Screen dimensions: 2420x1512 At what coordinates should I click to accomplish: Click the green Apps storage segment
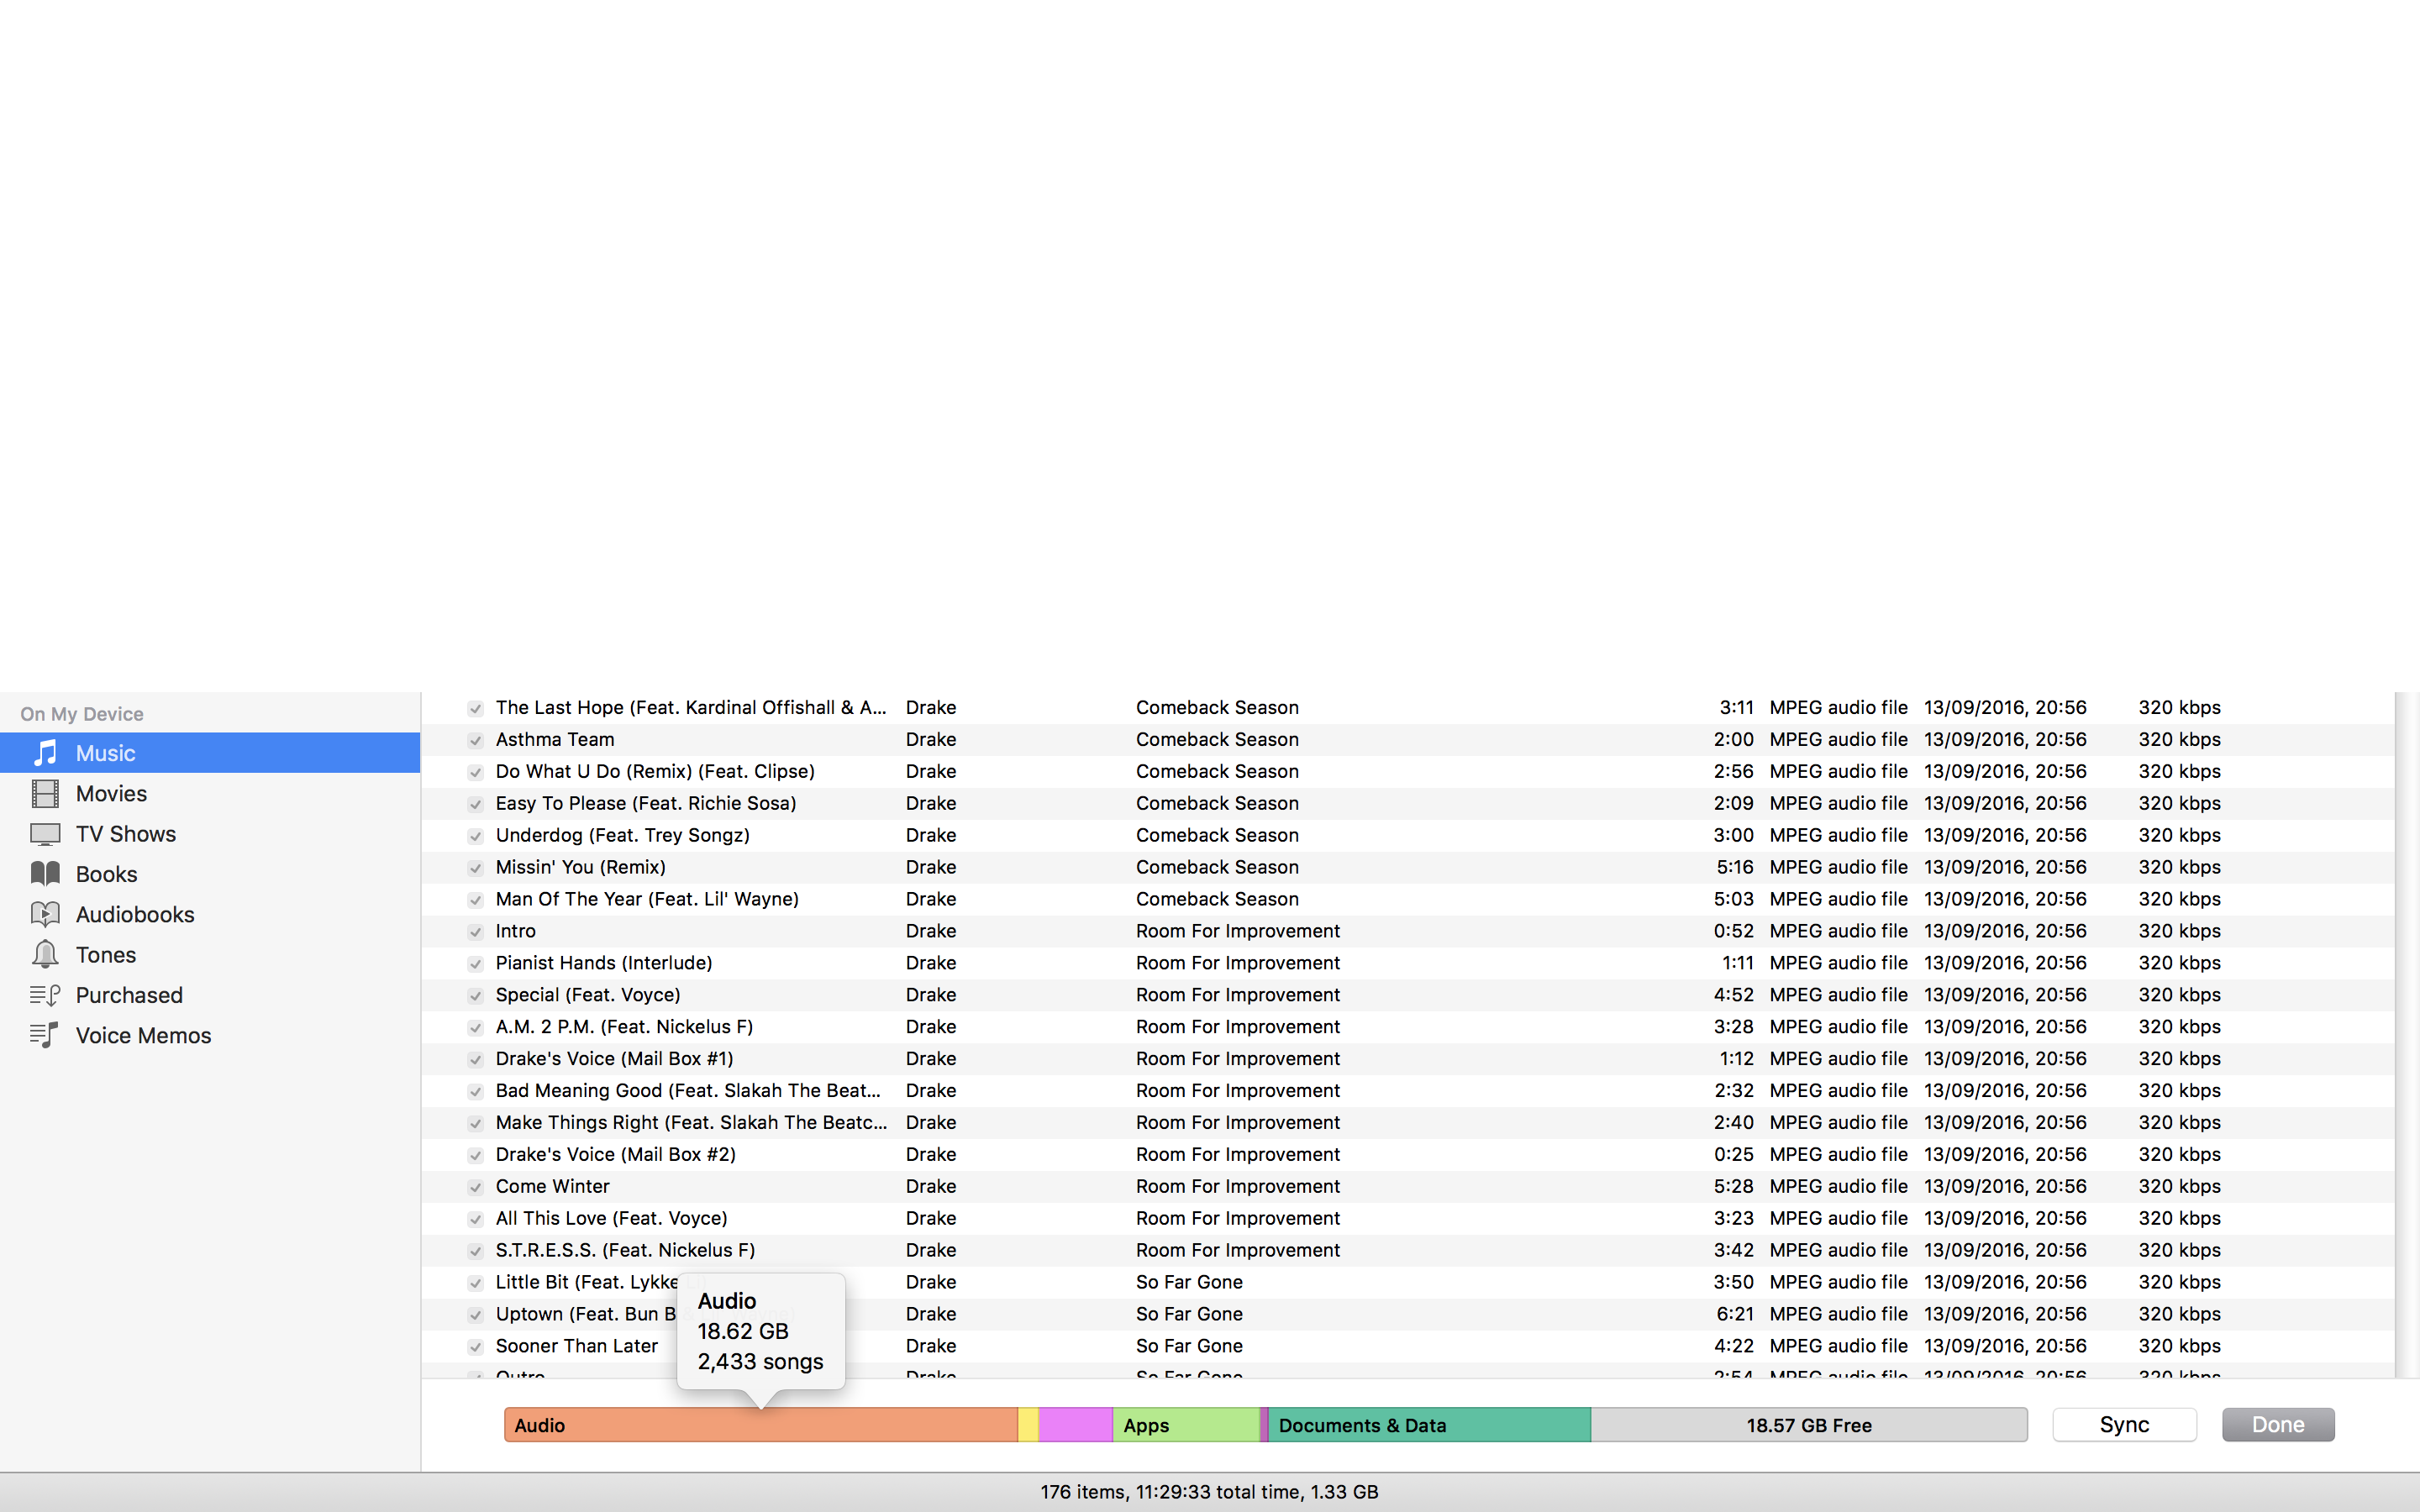(1186, 1425)
